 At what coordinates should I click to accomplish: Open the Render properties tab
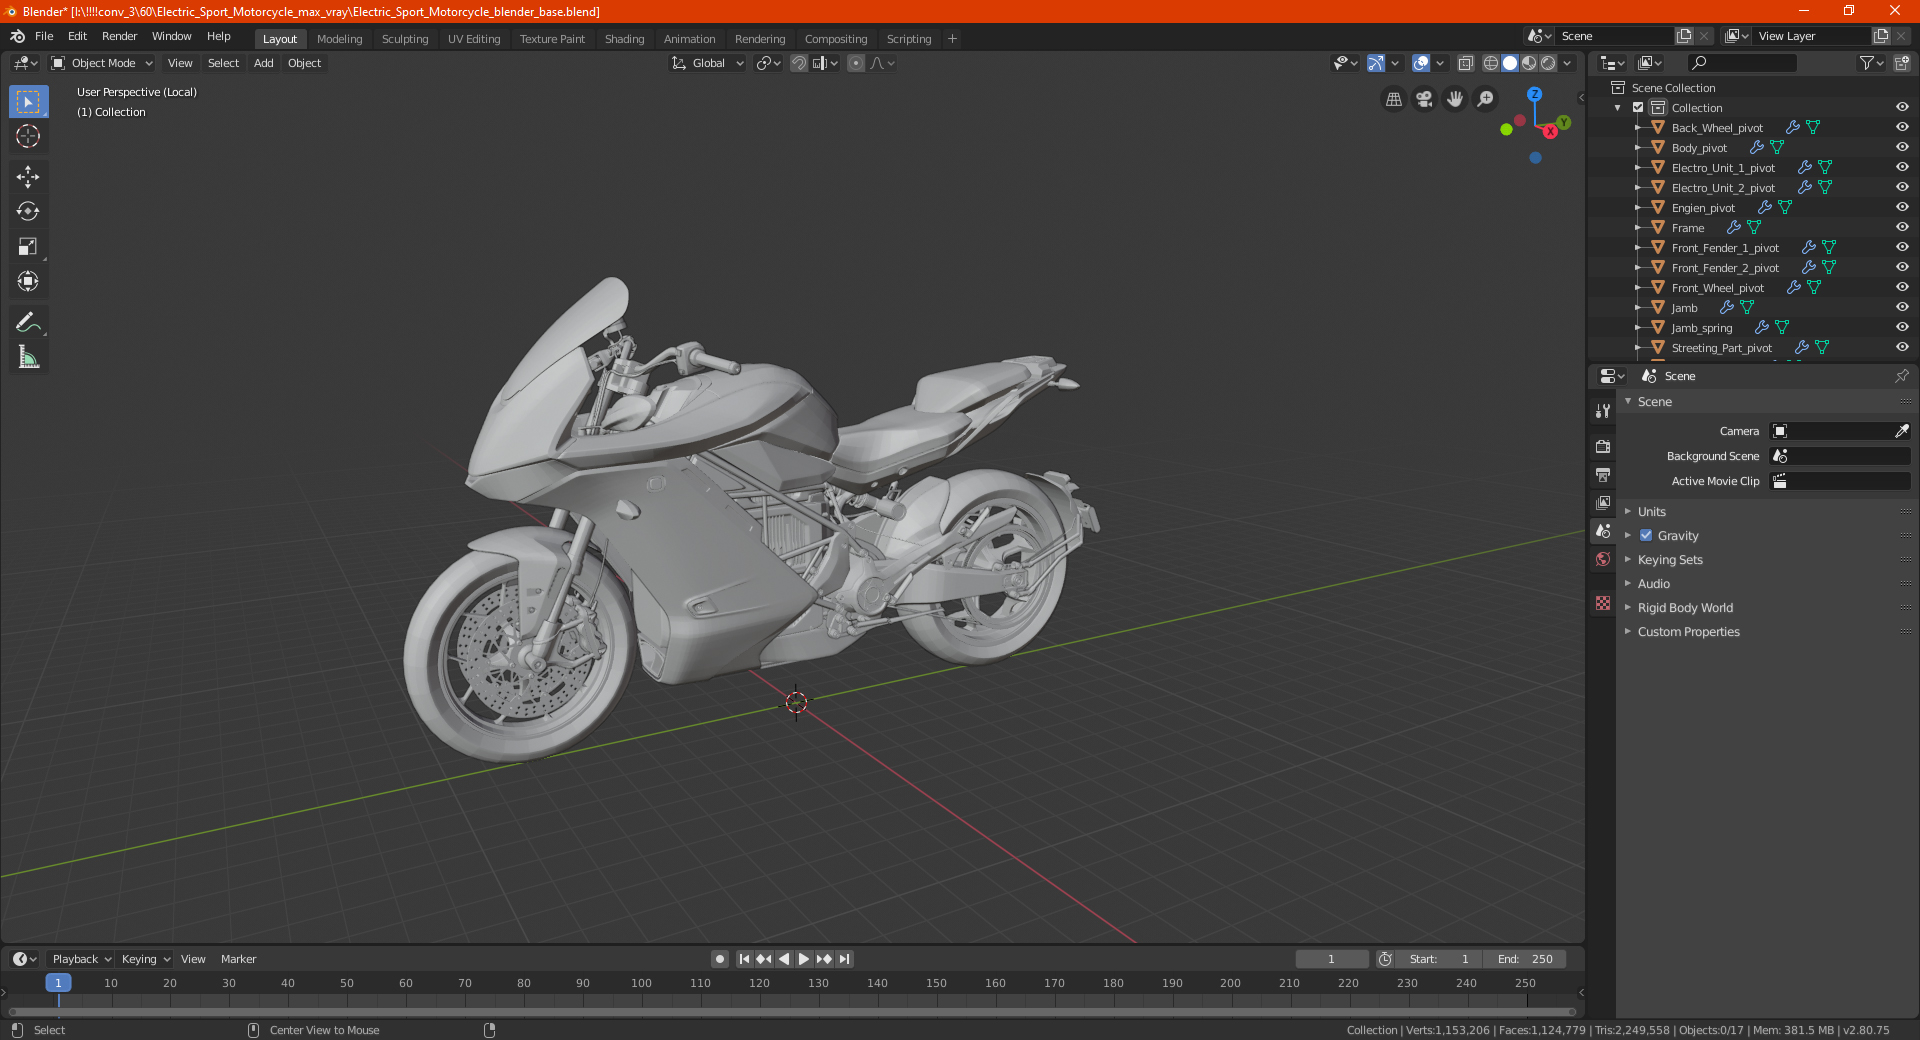1603,446
